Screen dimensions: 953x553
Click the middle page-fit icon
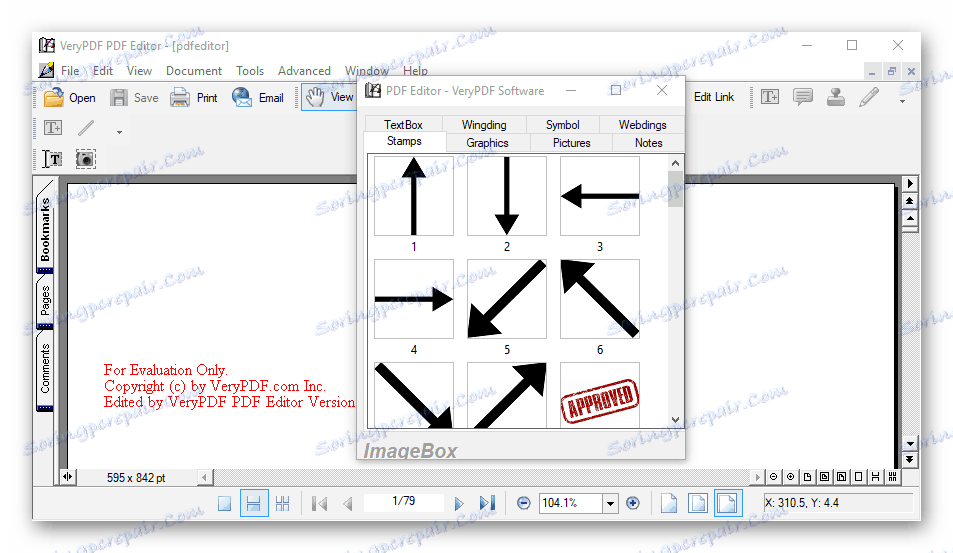[x=698, y=504]
